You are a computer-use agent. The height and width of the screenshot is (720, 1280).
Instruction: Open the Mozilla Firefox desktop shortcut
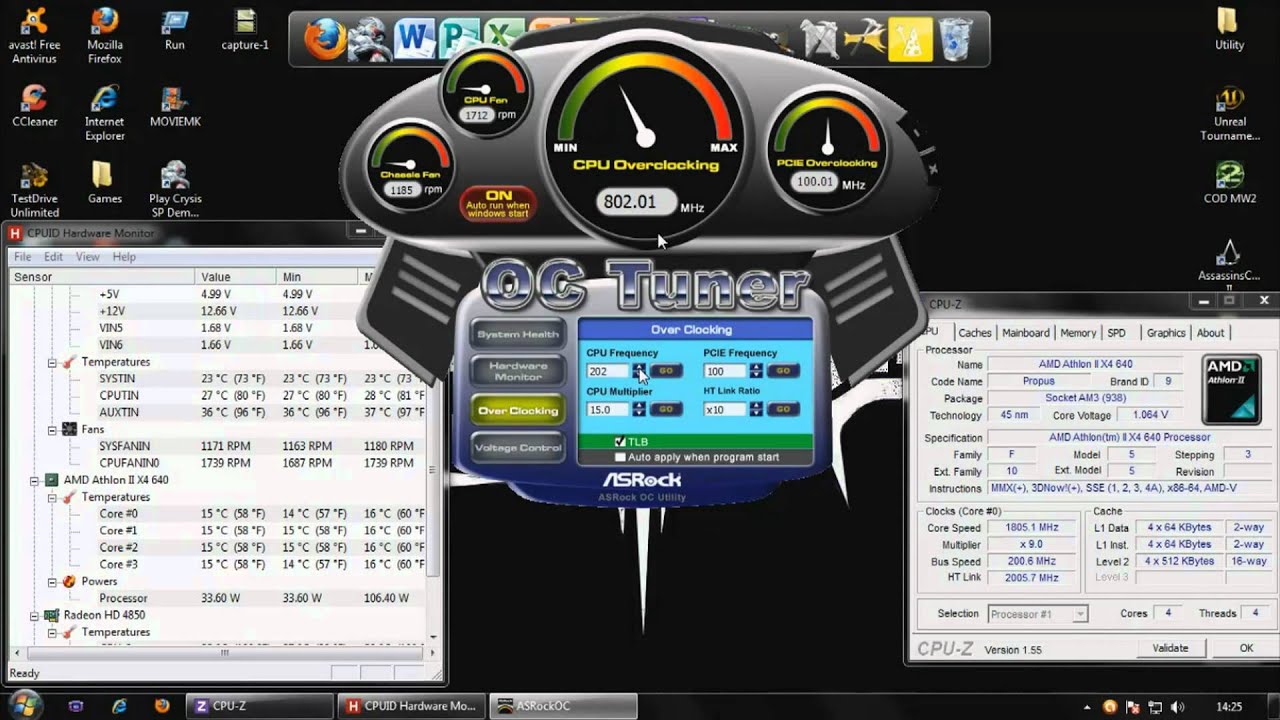105,36
